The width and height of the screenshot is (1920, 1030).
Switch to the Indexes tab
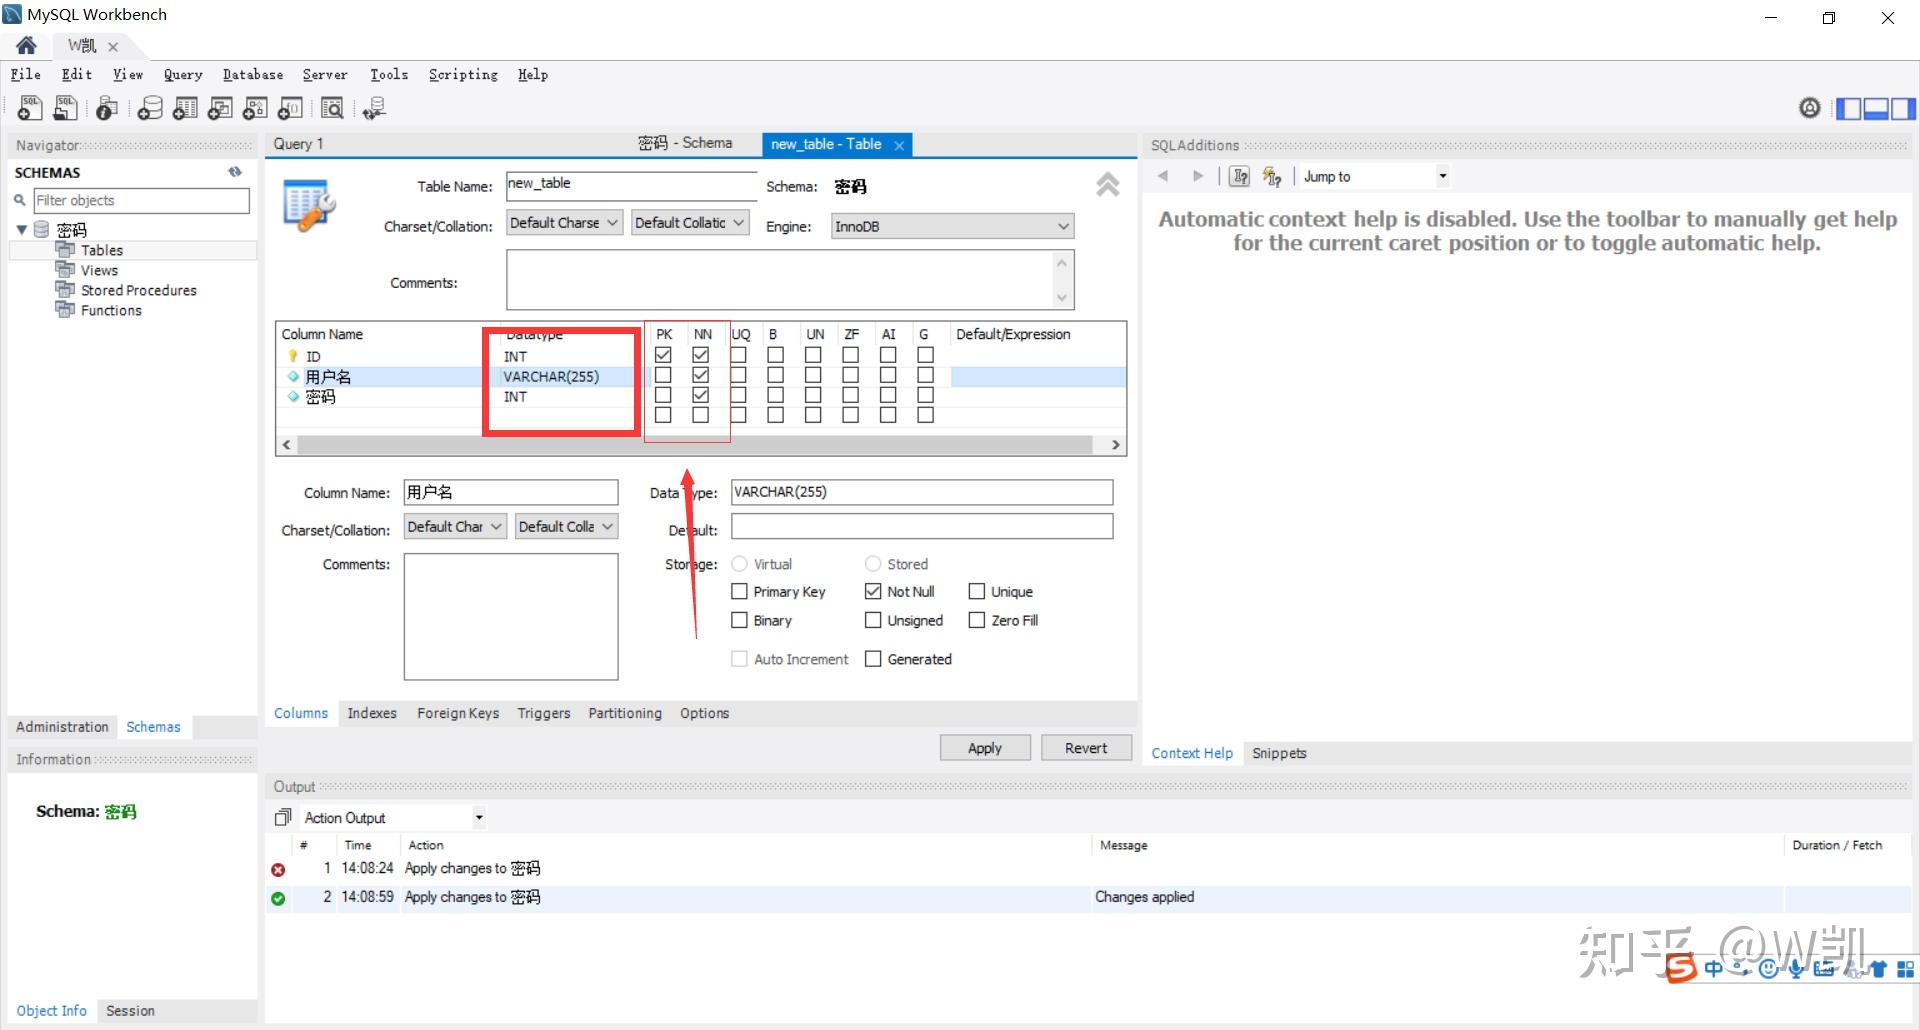[x=372, y=713]
